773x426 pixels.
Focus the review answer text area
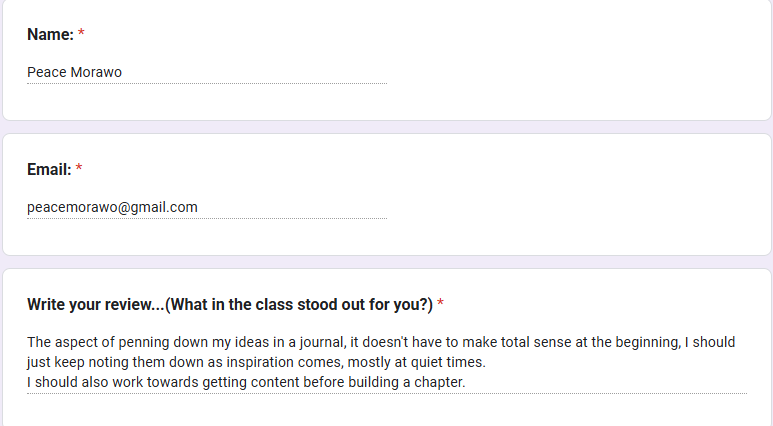coord(387,362)
